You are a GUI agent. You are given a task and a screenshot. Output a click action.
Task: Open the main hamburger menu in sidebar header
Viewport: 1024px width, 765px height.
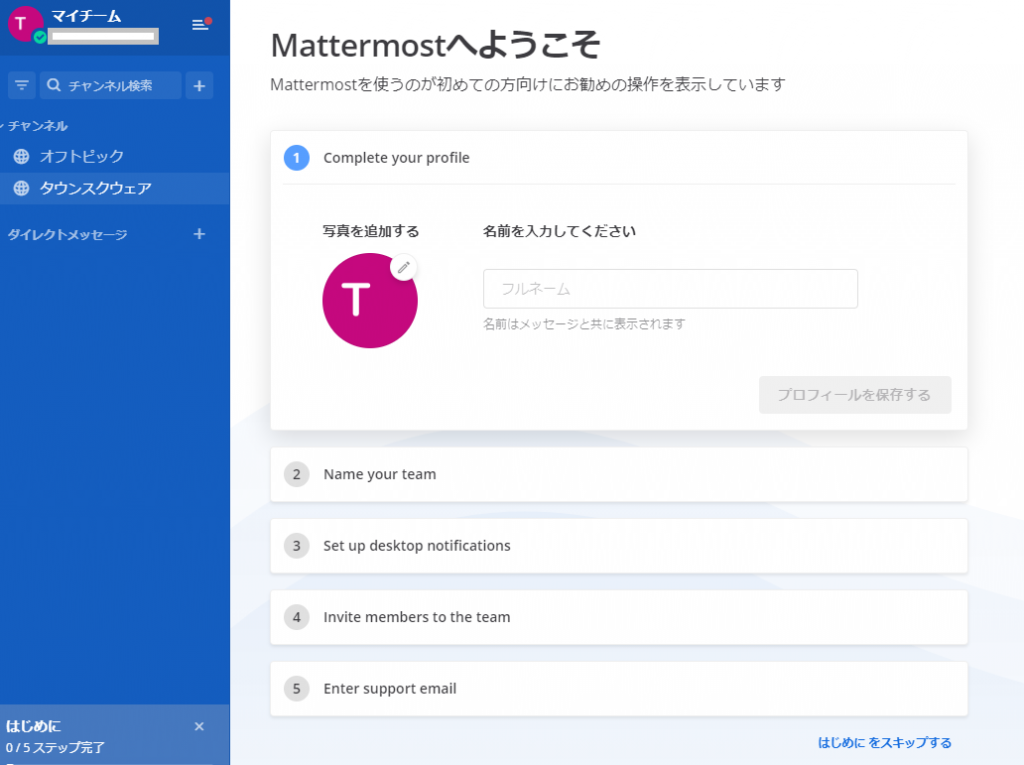200,25
